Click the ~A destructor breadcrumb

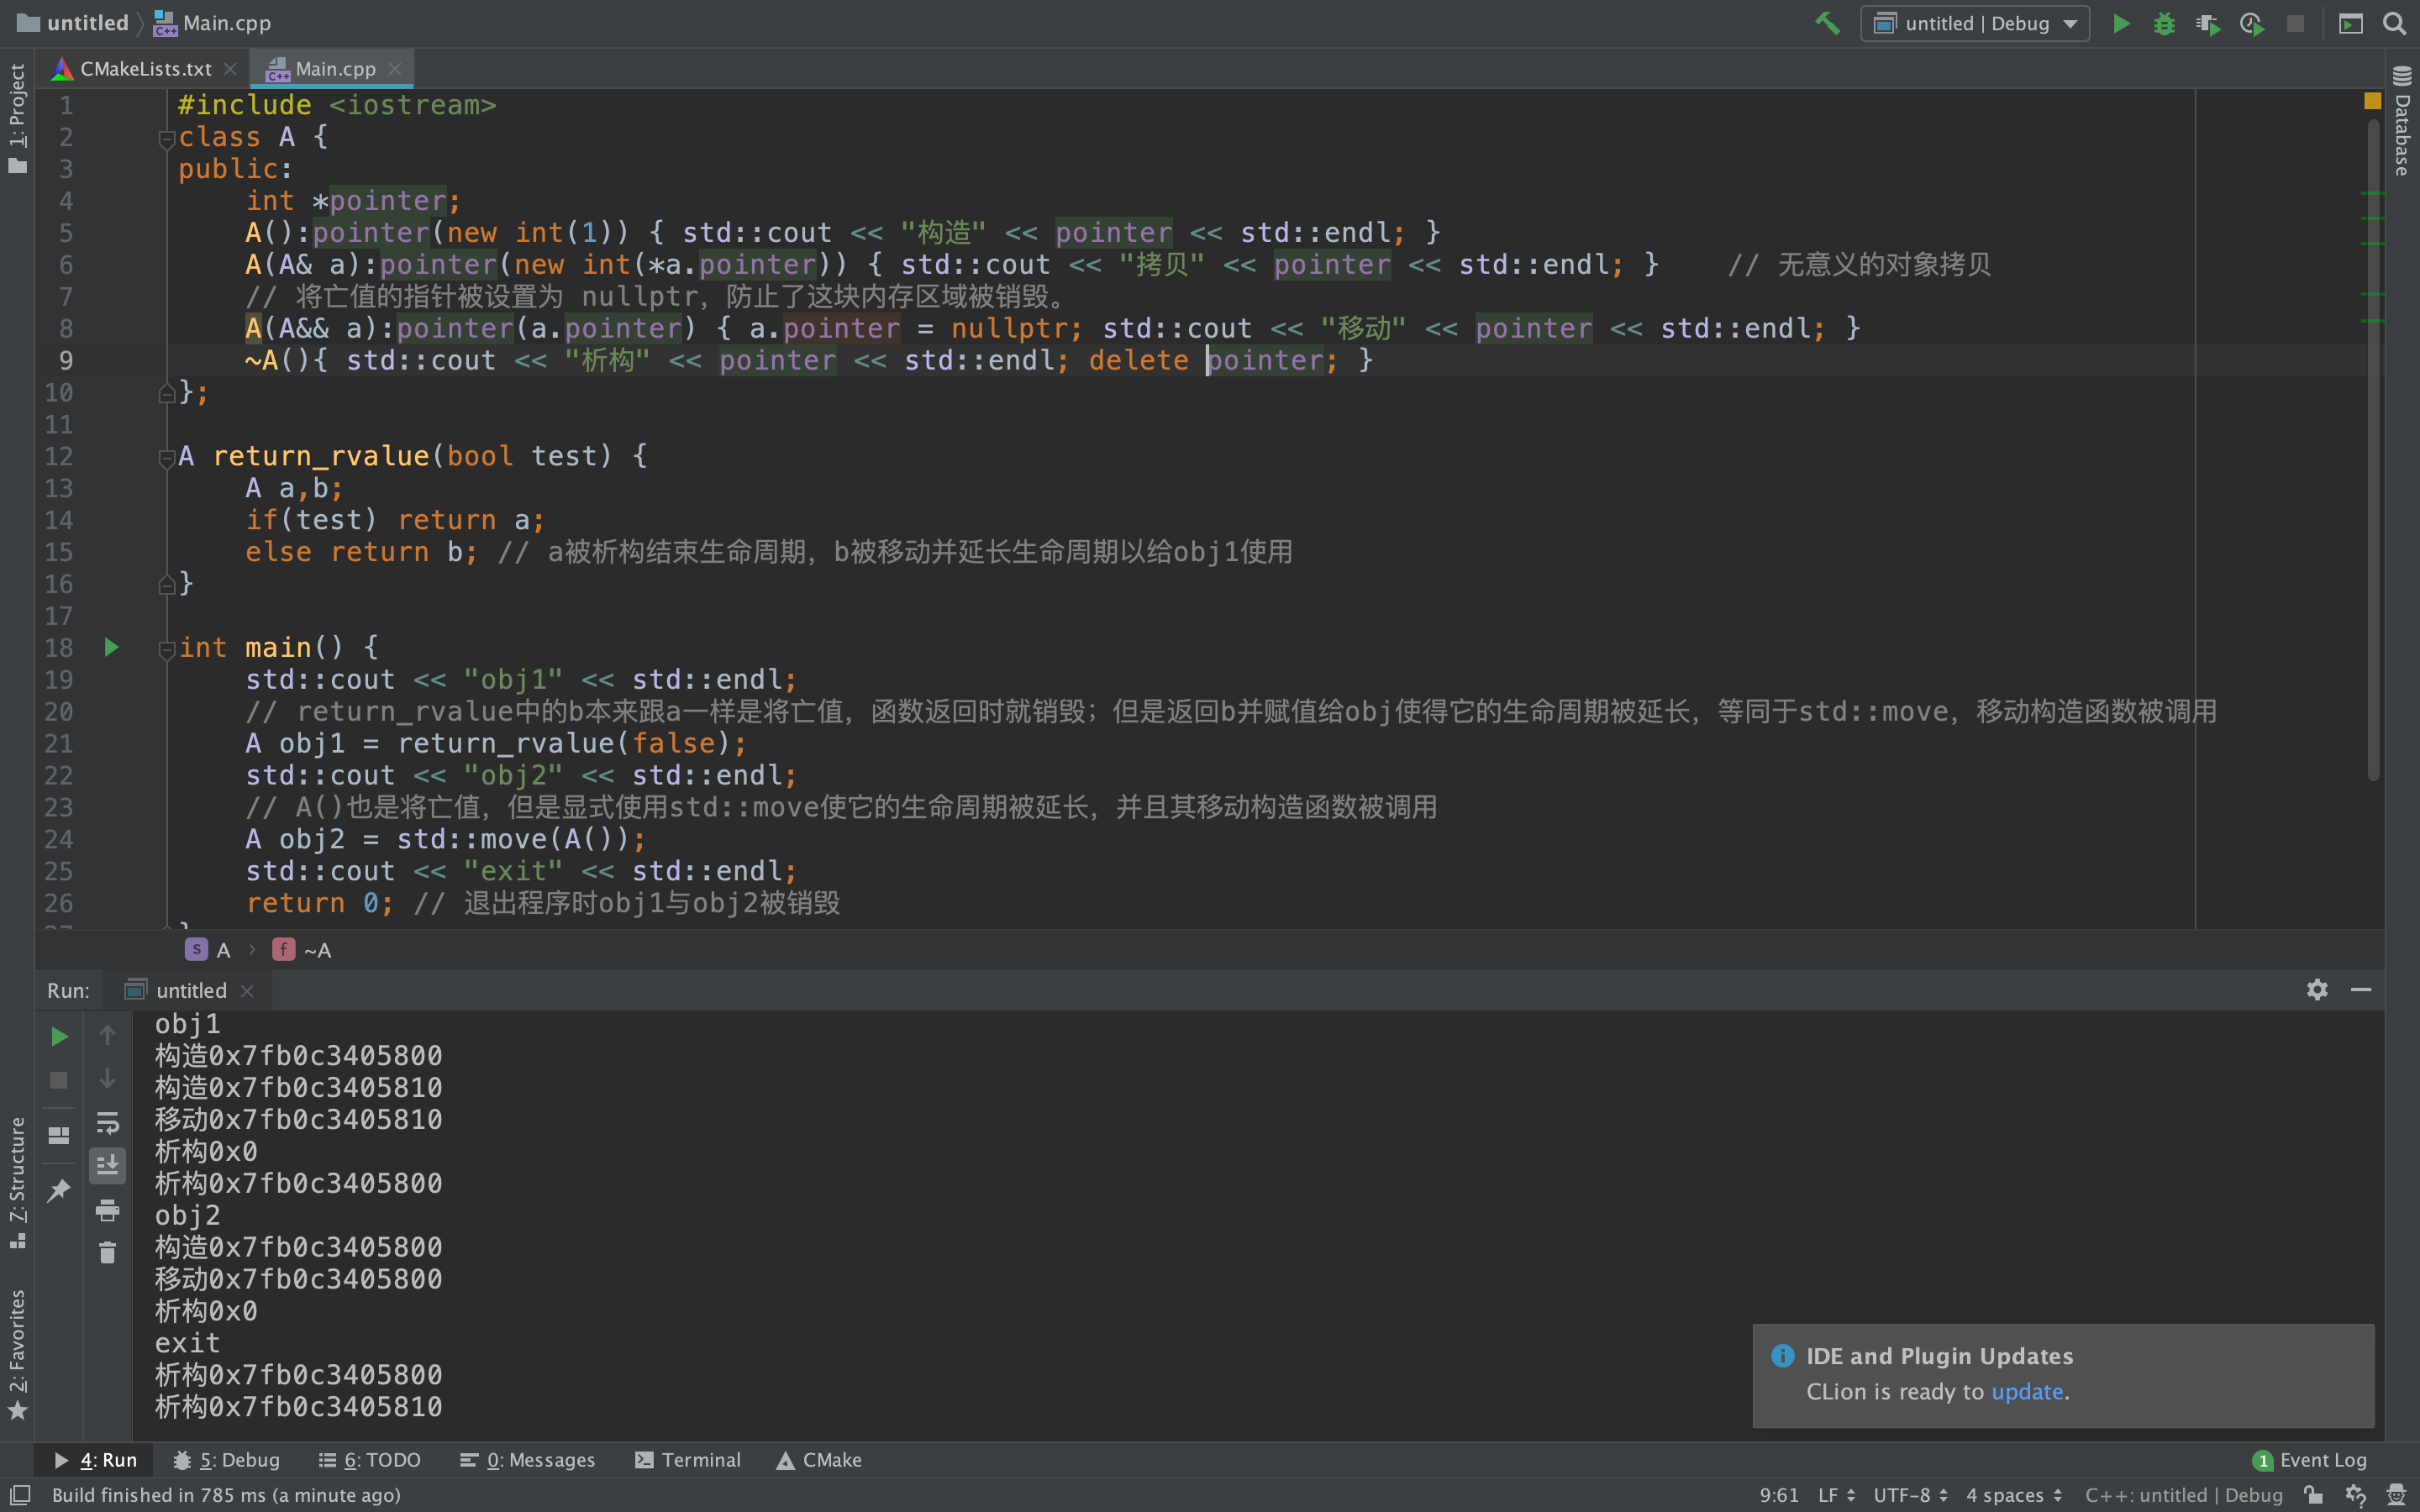pos(302,950)
